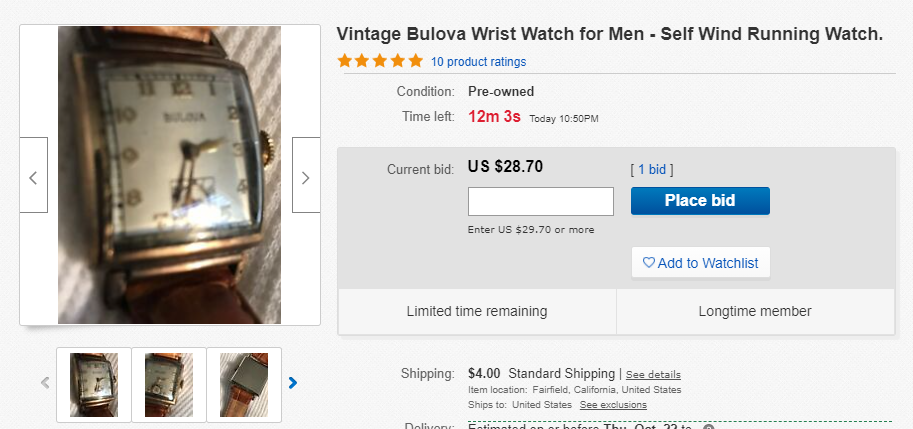Advance to the next watch photo
Screen dimensions: 913x429
click(305, 176)
